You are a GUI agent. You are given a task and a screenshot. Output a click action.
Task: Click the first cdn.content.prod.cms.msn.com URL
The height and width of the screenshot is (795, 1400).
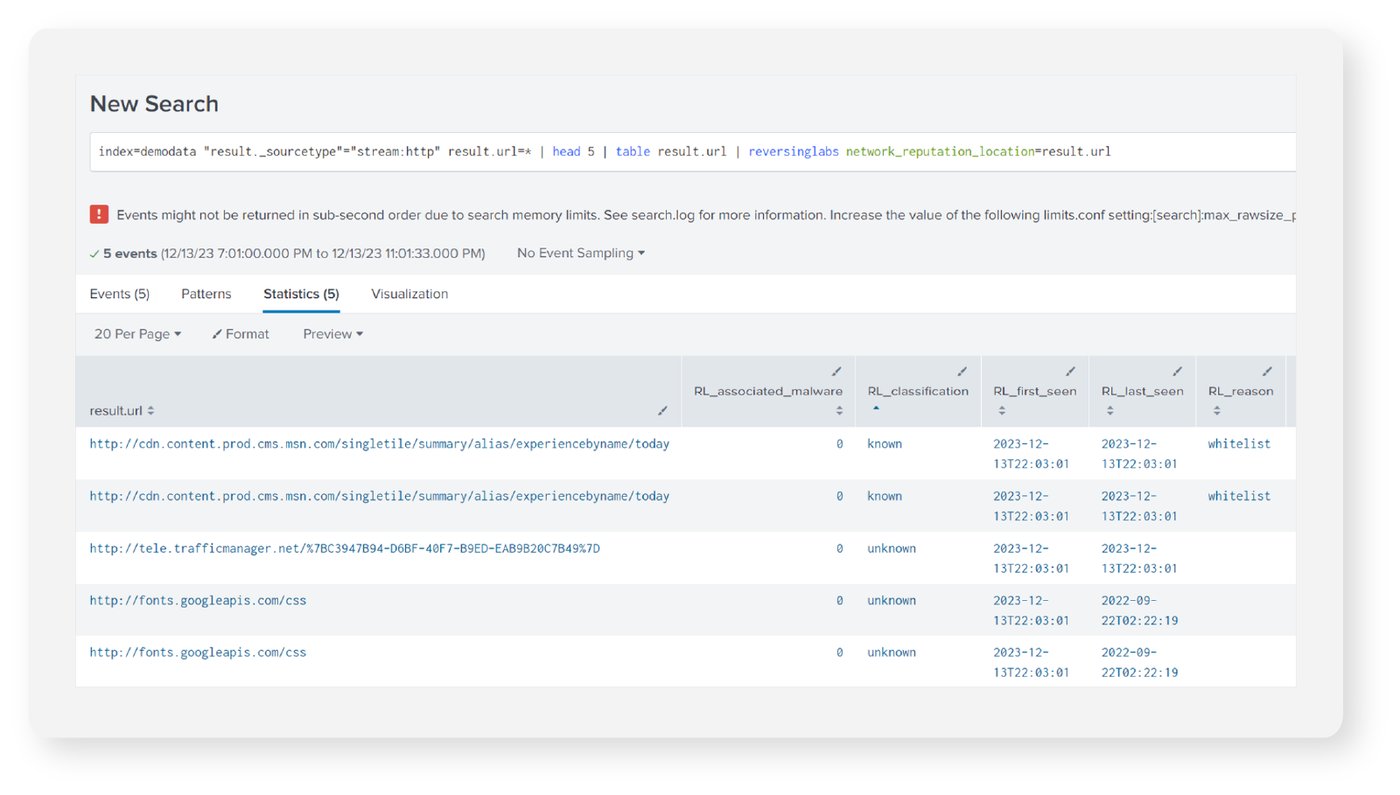pyautogui.click(x=379, y=443)
